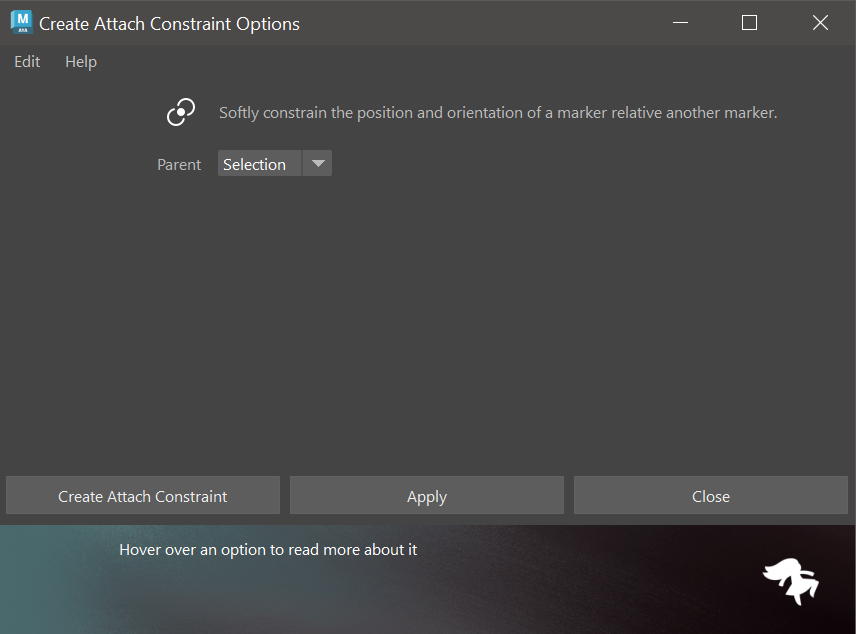Viewport: 856px width, 634px height.
Task: Expand the Parent dropdown arrow
Action: (x=317, y=164)
